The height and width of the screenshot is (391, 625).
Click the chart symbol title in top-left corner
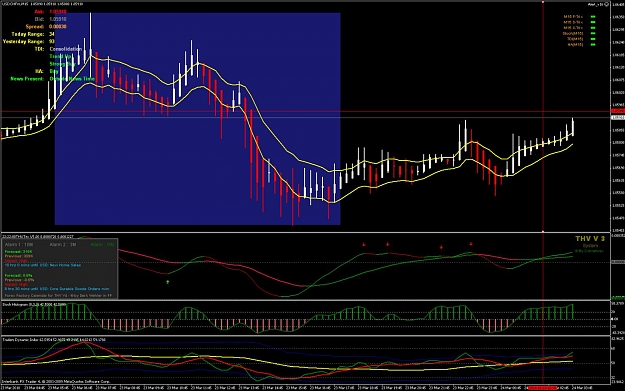42,4
